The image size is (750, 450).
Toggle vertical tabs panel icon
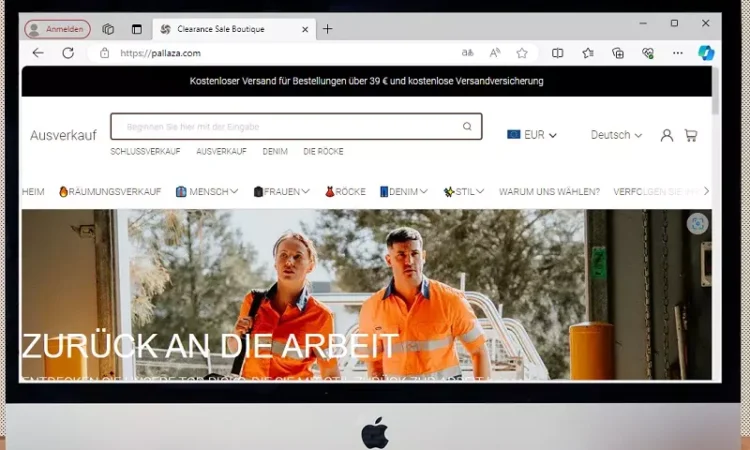(137, 29)
